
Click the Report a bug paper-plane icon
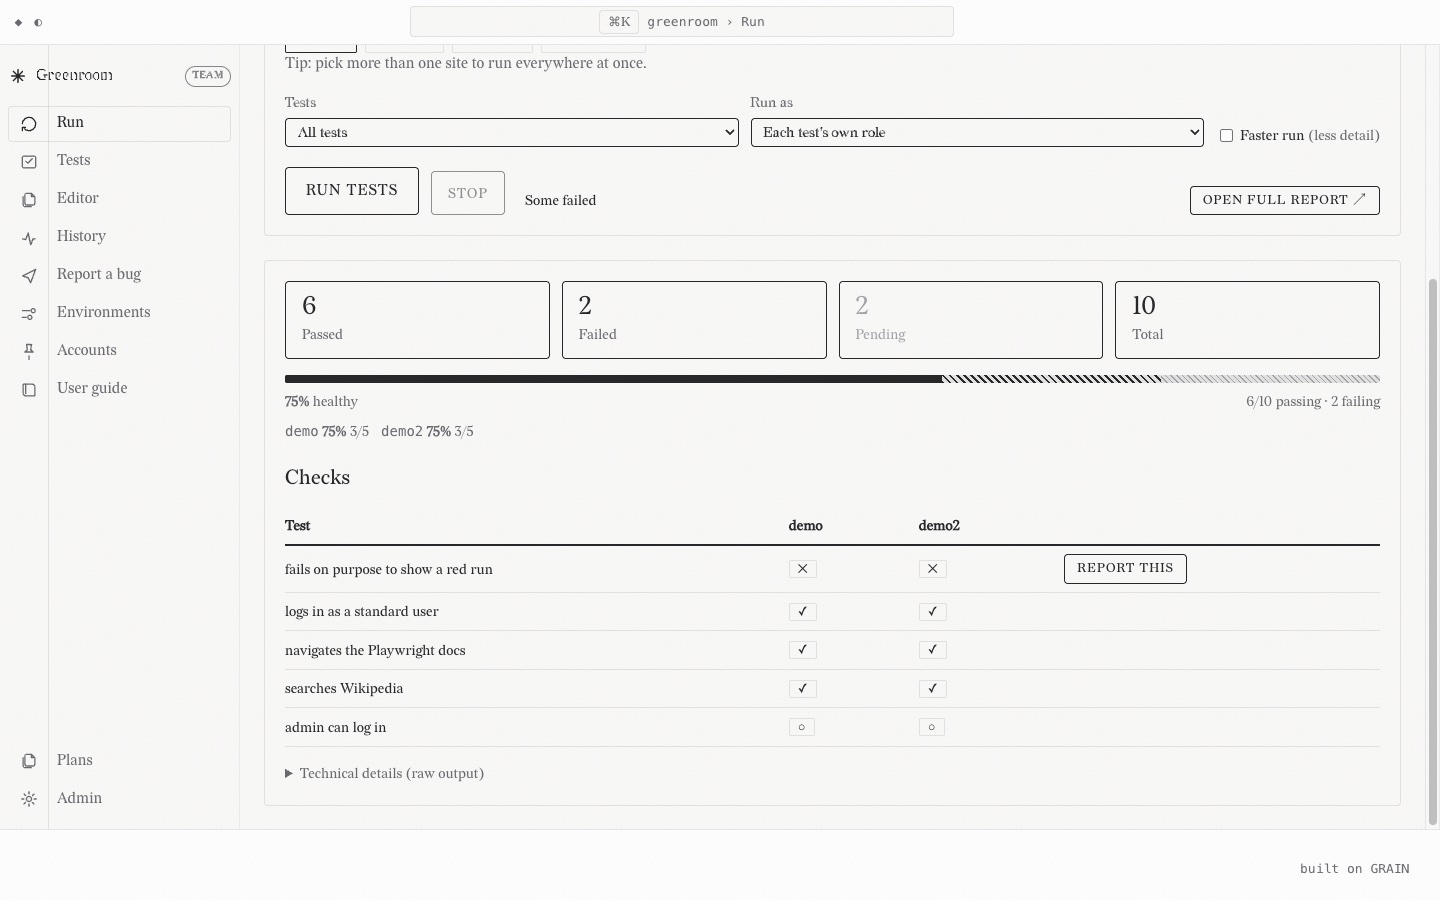[x=29, y=276]
